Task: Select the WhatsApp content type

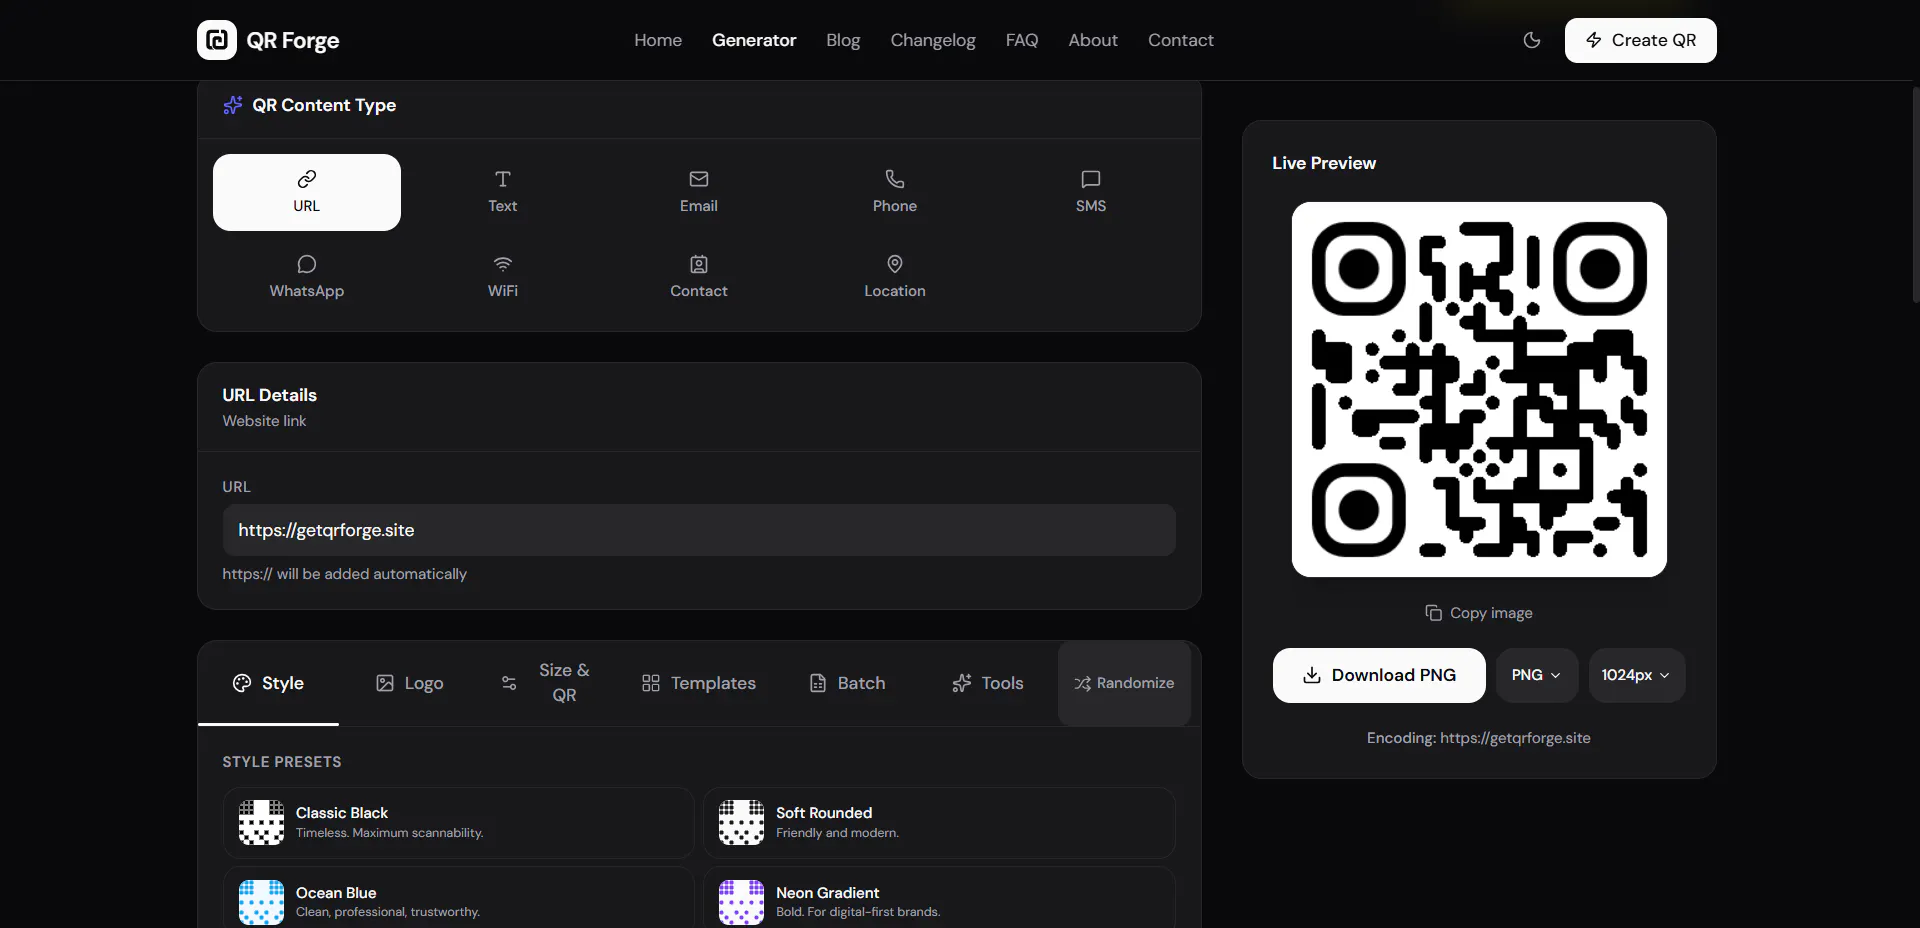Action: click(307, 277)
